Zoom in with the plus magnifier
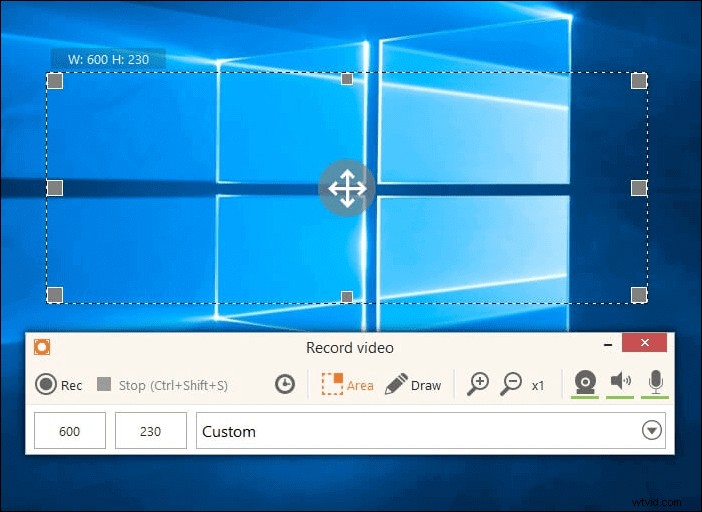The height and width of the screenshot is (512, 702). pyautogui.click(x=478, y=384)
